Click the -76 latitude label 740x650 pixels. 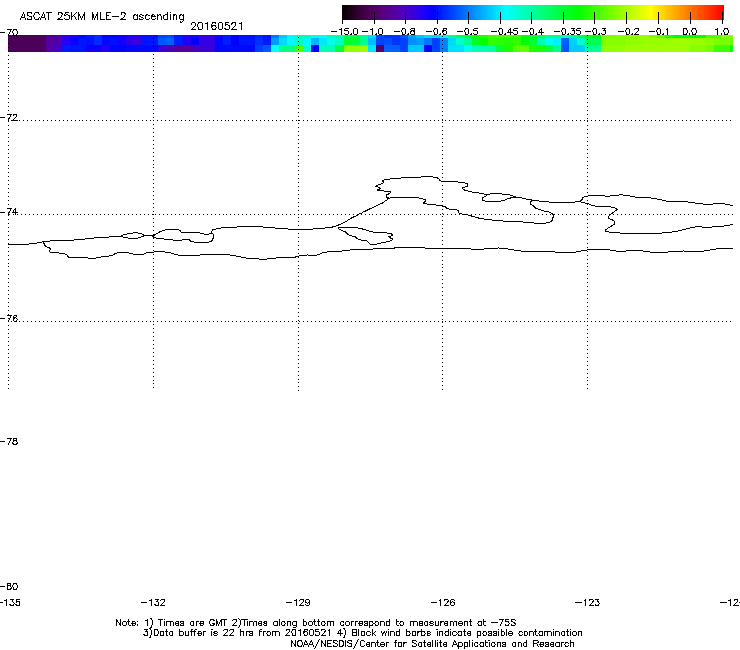click(x=9, y=319)
